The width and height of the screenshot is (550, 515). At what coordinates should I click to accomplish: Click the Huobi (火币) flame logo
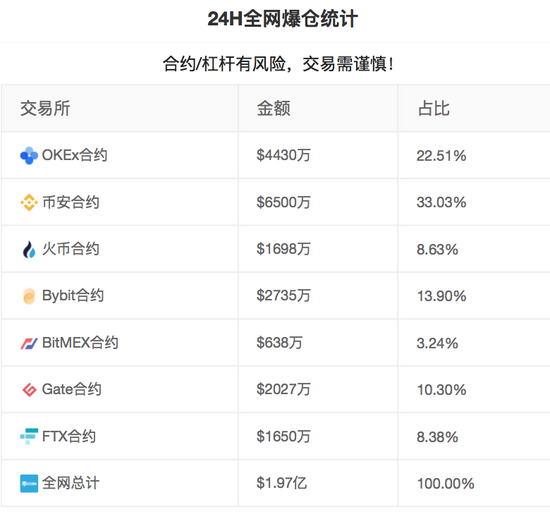(x=29, y=249)
